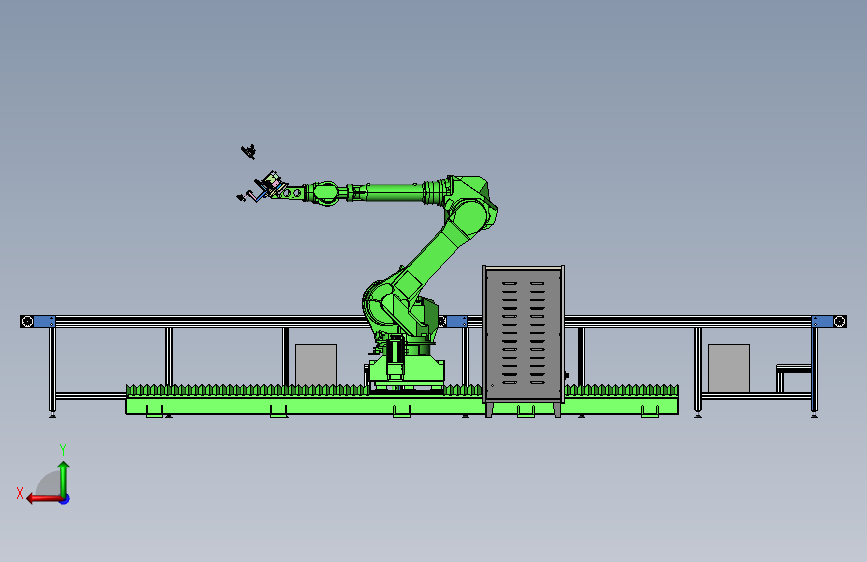Select the green robot's horizontal forearm

coord(393,192)
